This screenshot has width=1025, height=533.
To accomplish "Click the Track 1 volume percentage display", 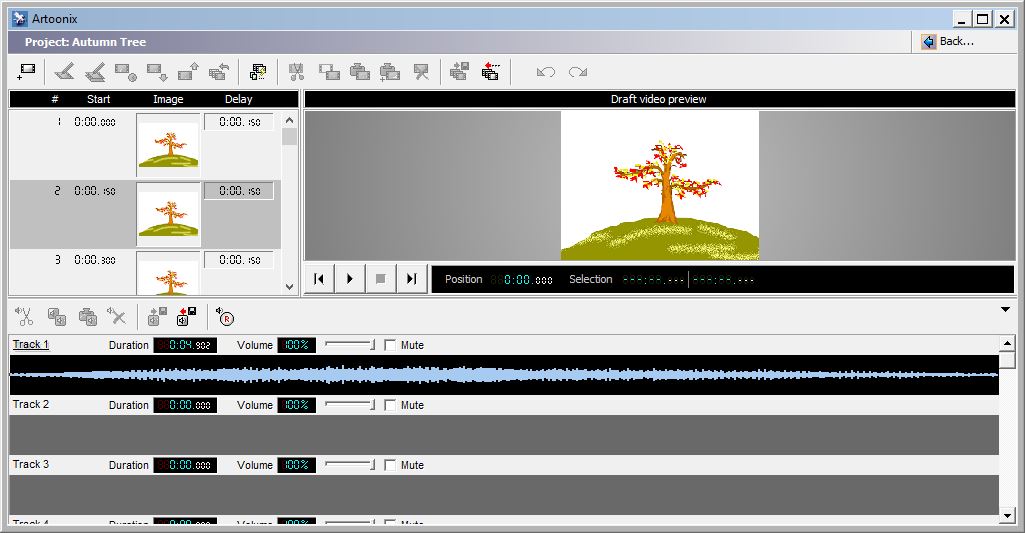I will click(x=296, y=345).
